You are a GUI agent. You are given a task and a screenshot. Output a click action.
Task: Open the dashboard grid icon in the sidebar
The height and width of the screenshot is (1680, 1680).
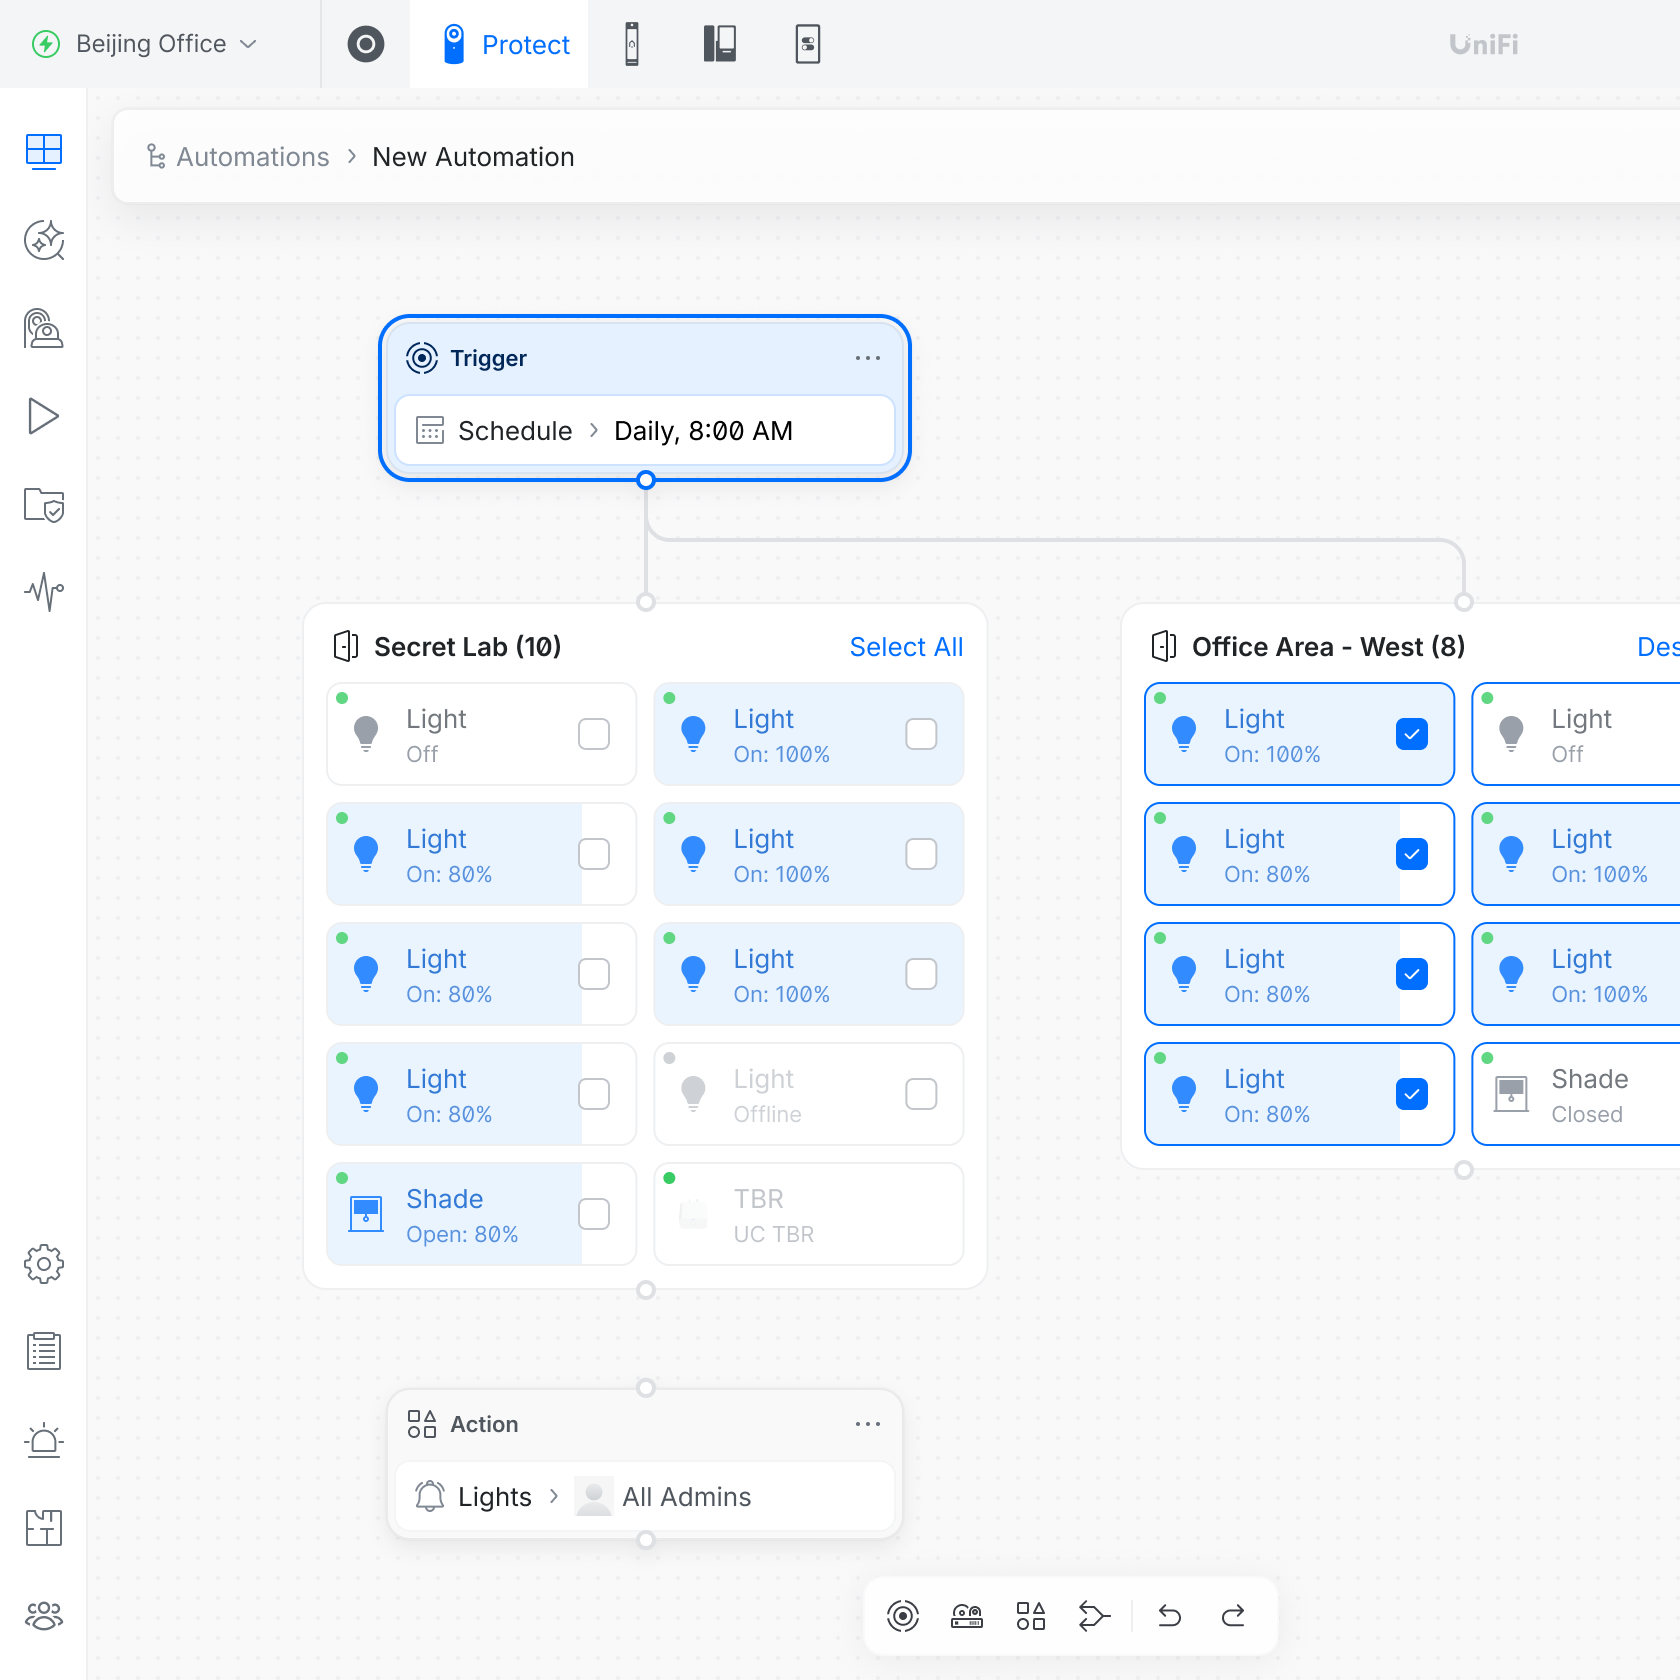[x=44, y=152]
